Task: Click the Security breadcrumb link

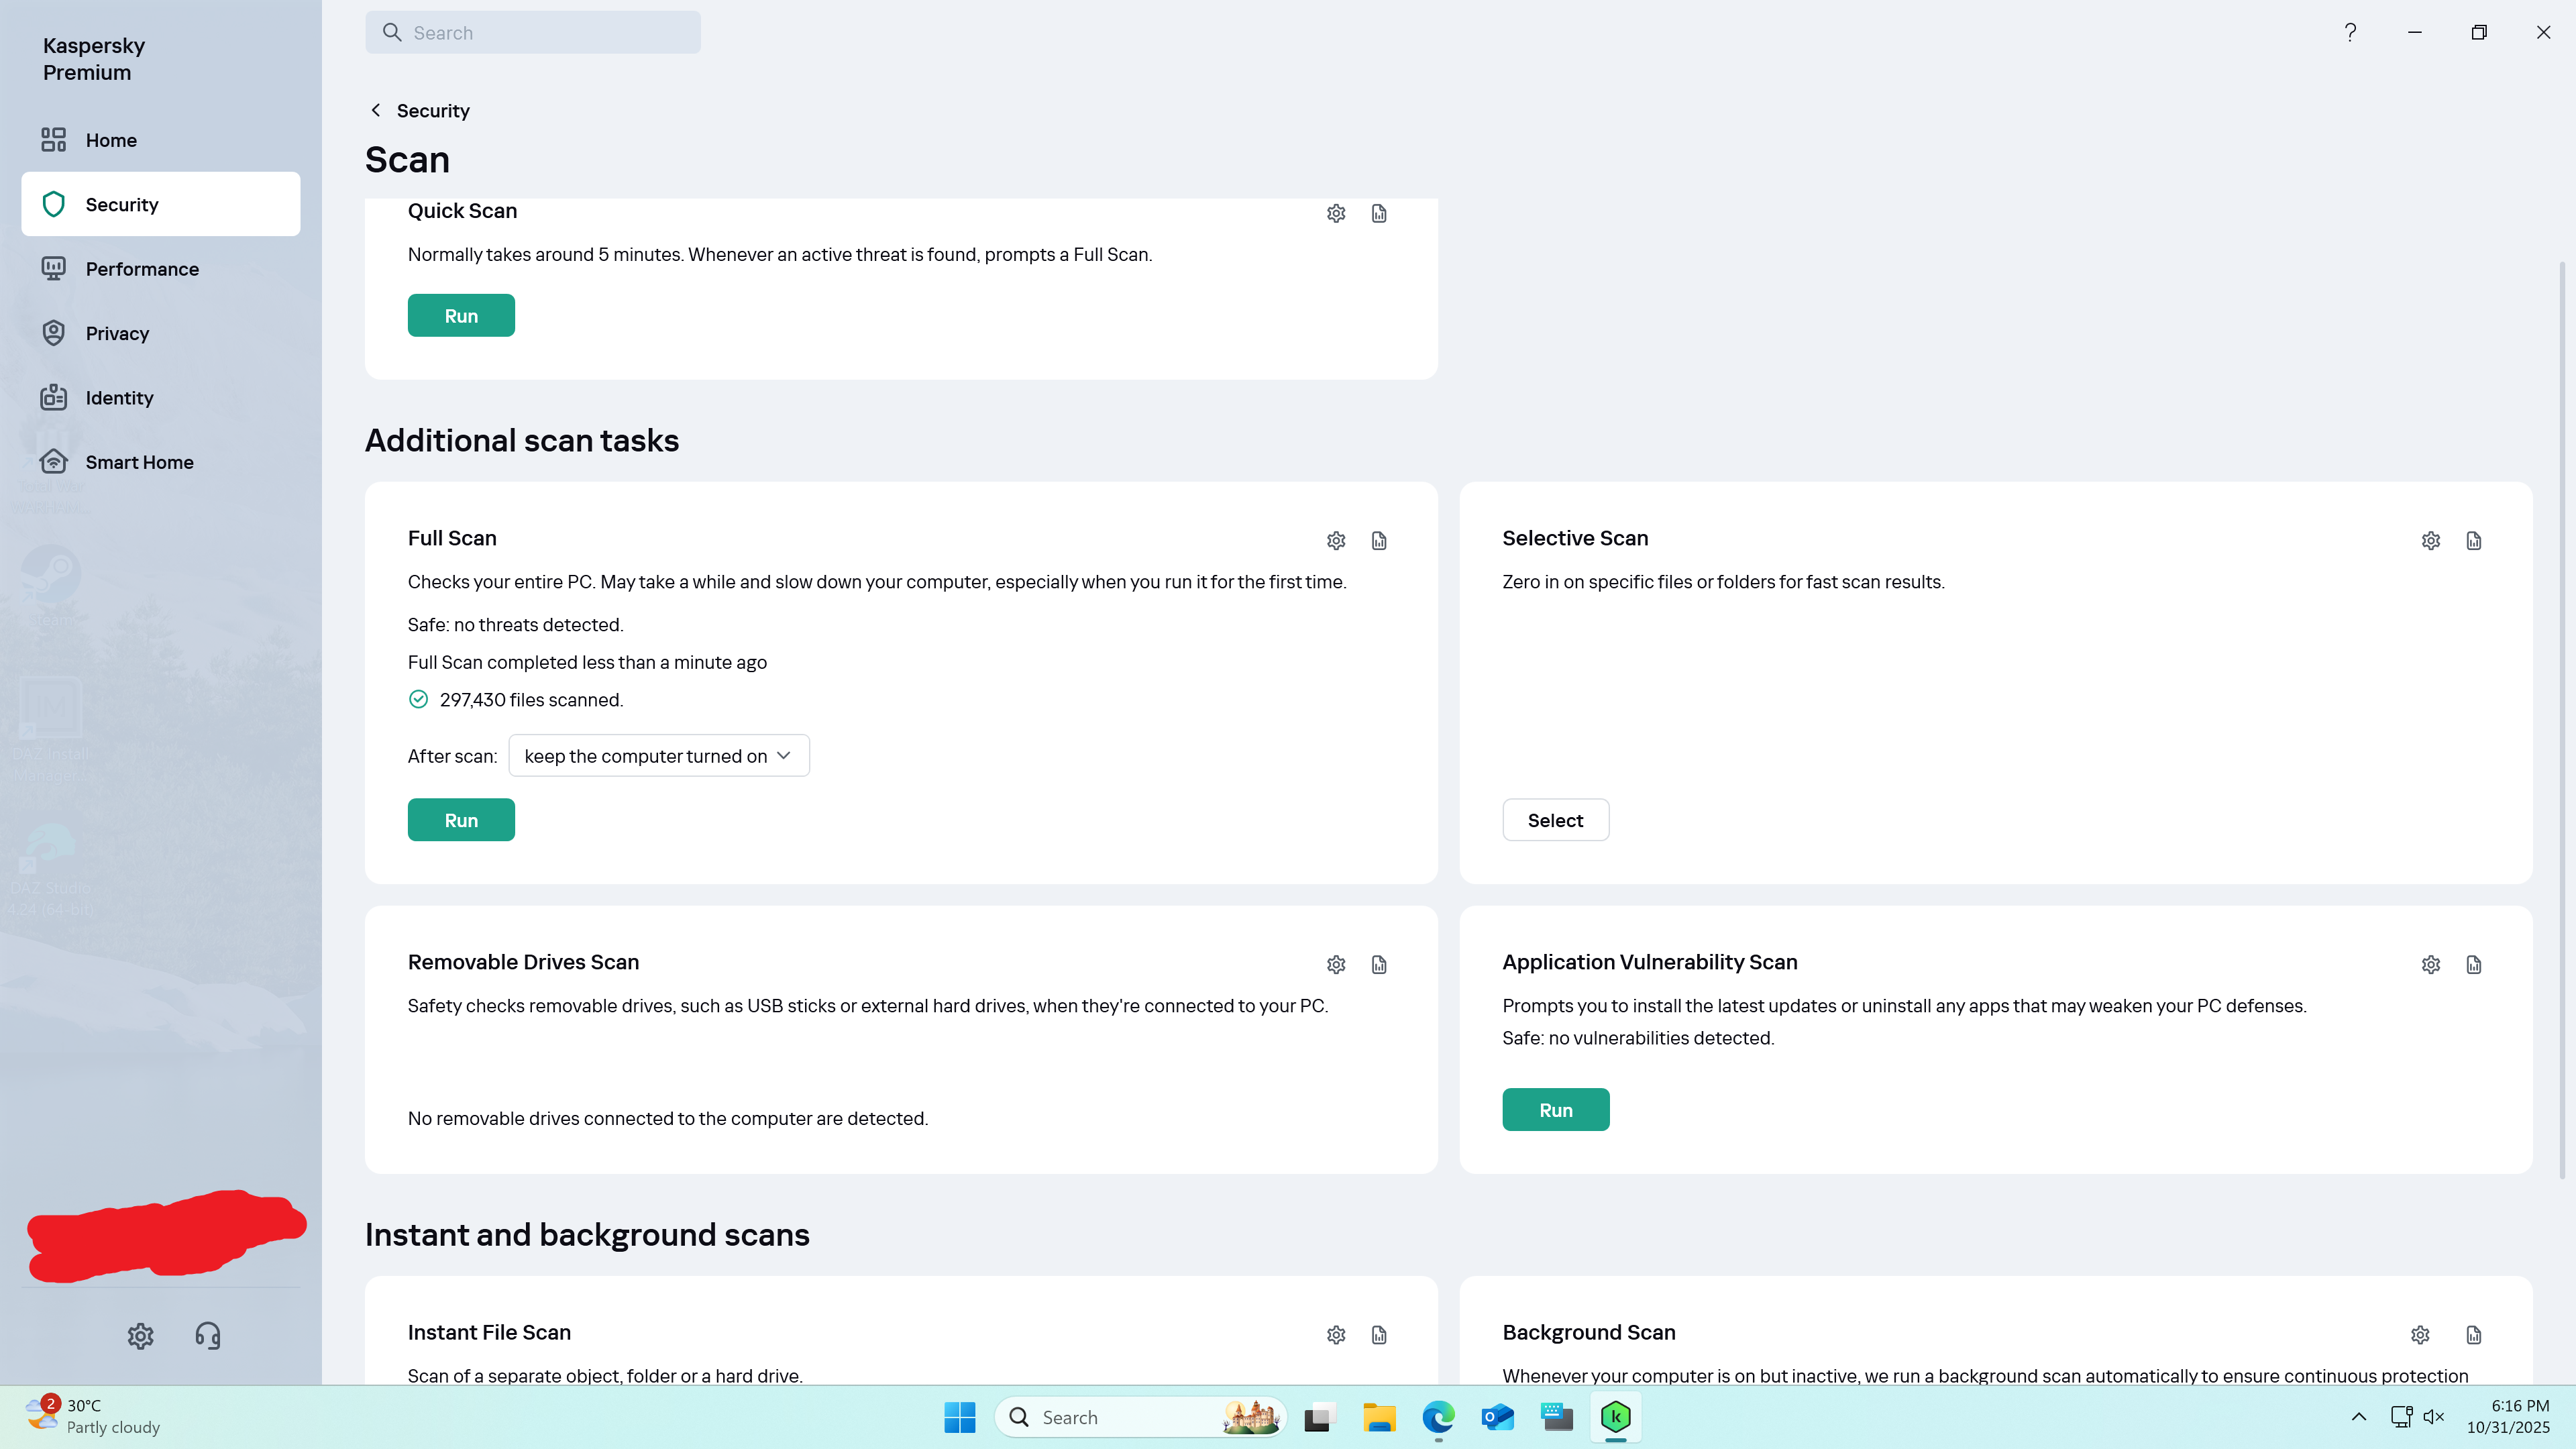Action: click(x=433, y=110)
